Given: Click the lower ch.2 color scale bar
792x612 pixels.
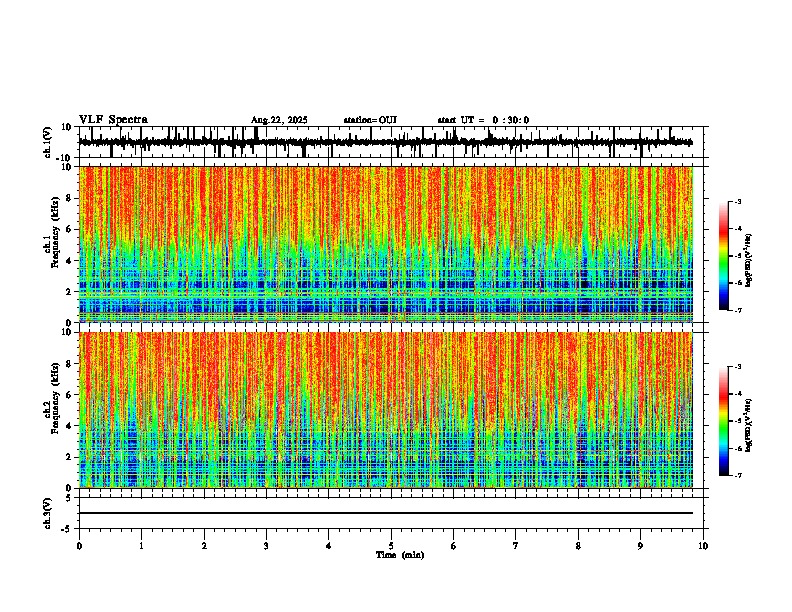Looking at the screenshot, I should pyautogui.click(x=724, y=421).
